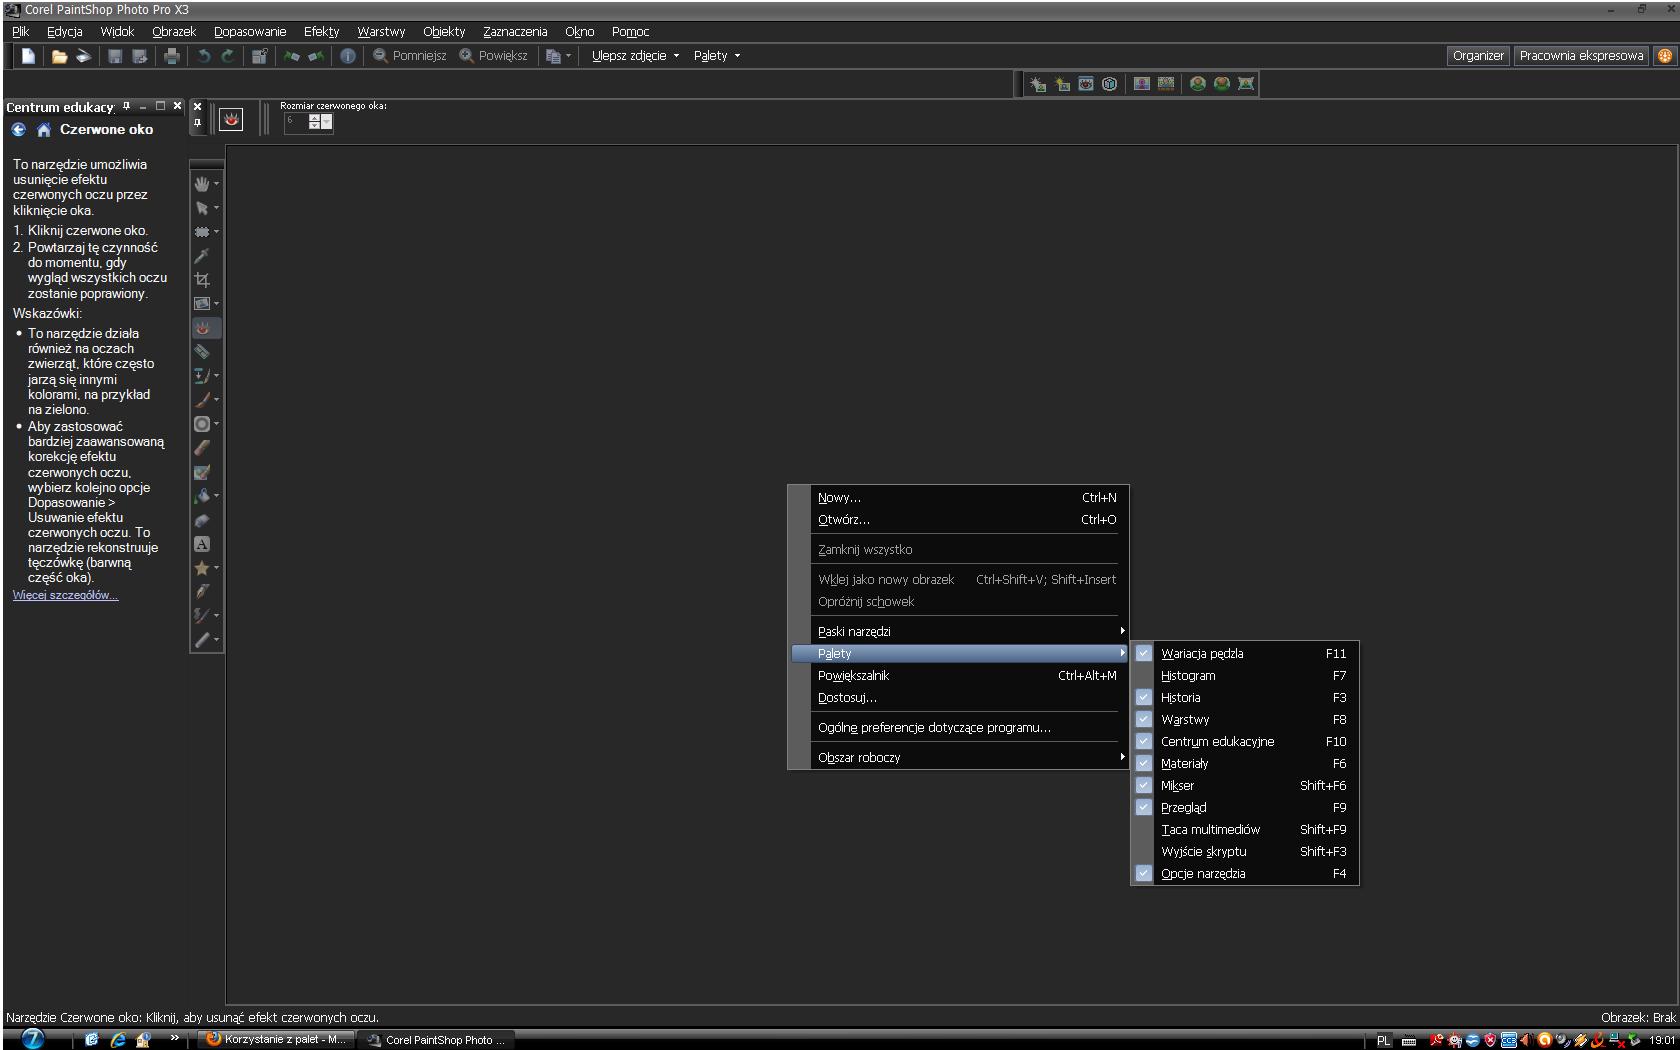Enable the Histogram palette
The height and width of the screenshot is (1050, 1680).
[x=1188, y=676]
